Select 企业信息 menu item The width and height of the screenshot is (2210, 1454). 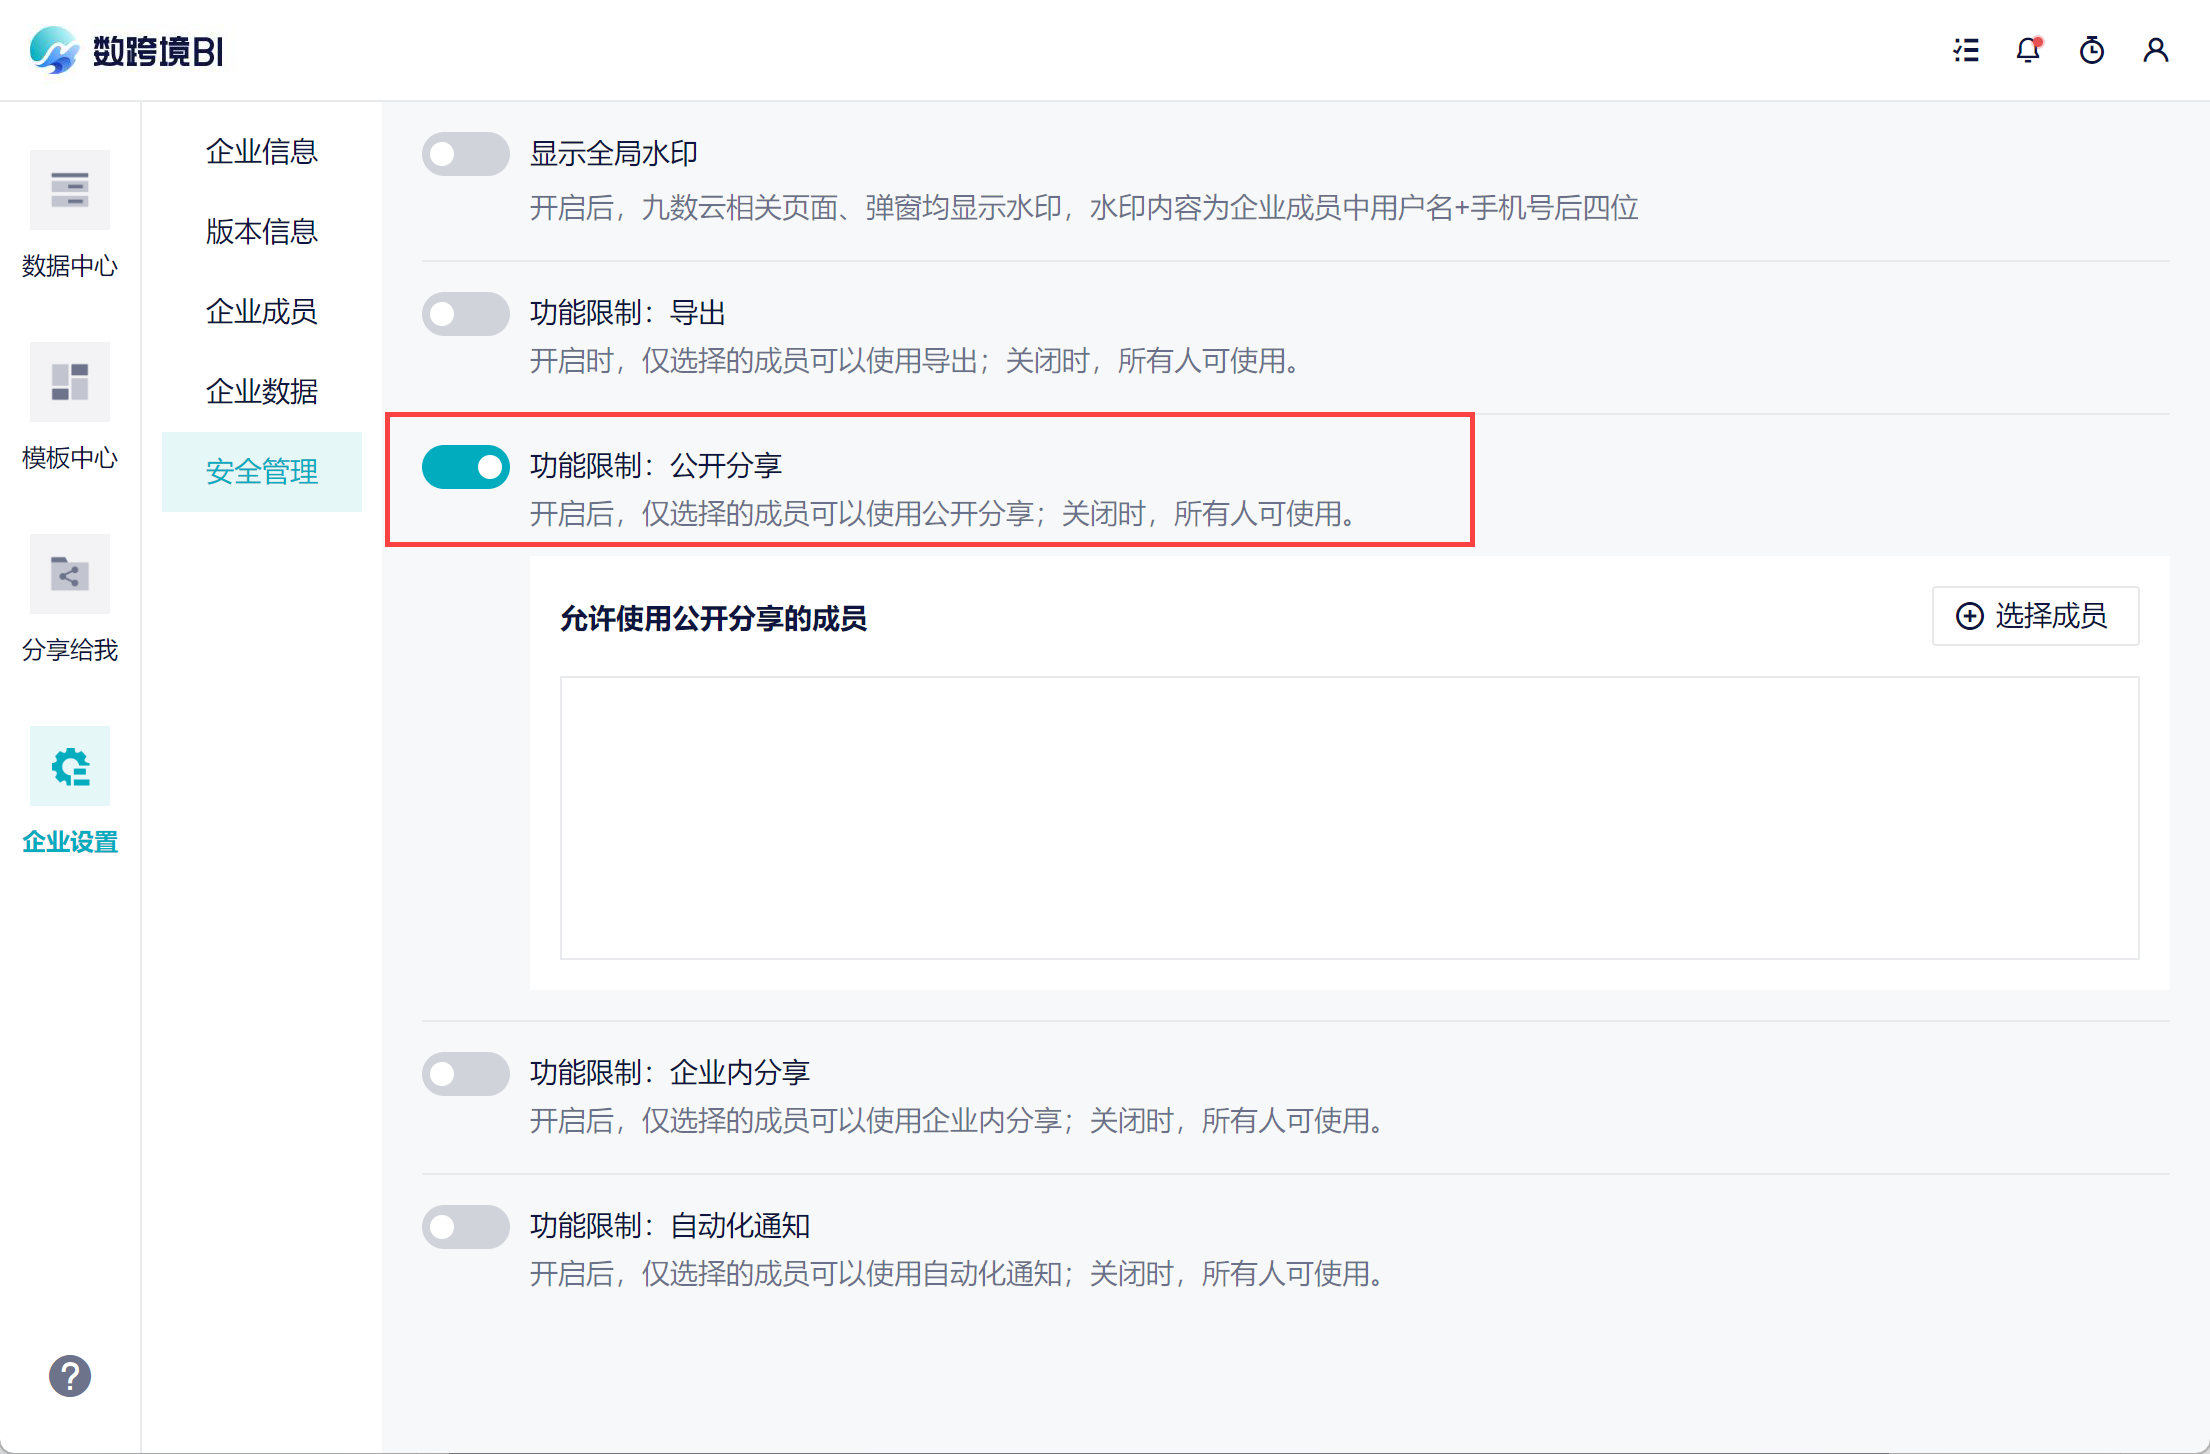pyautogui.click(x=261, y=152)
